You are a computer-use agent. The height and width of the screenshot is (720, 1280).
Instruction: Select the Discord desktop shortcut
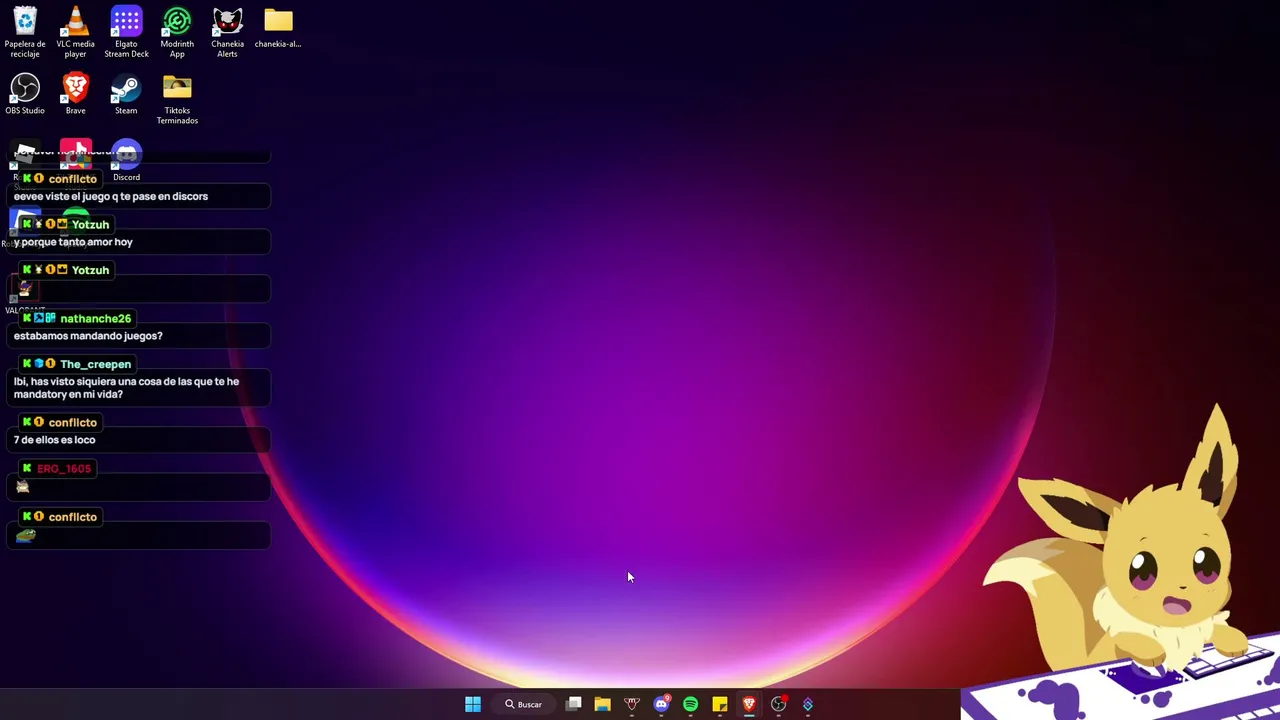(x=126, y=162)
